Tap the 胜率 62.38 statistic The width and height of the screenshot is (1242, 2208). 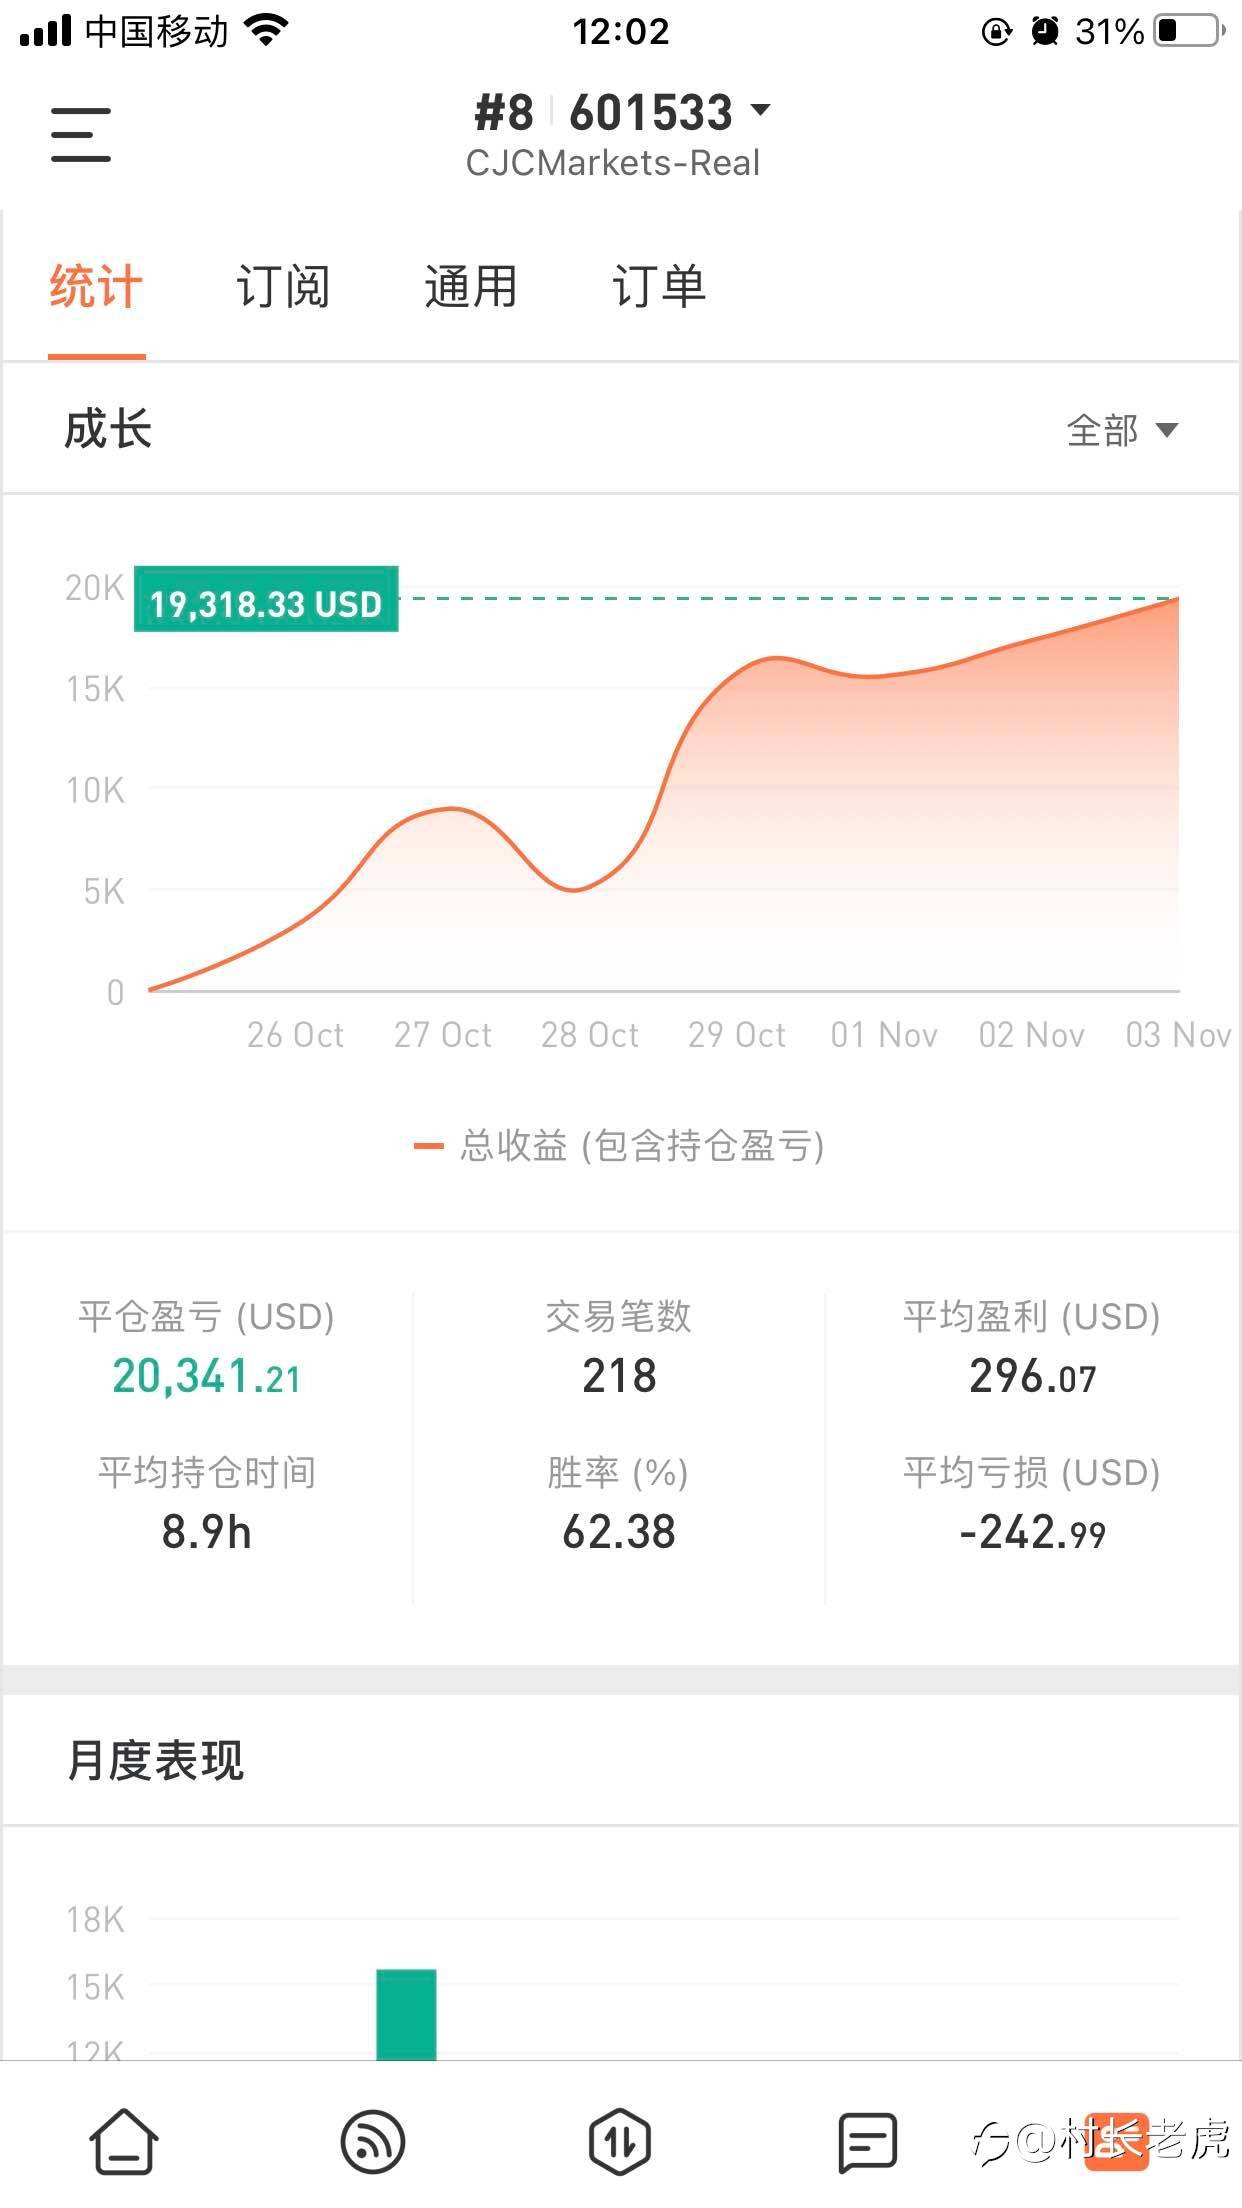tap(619, 1532)
